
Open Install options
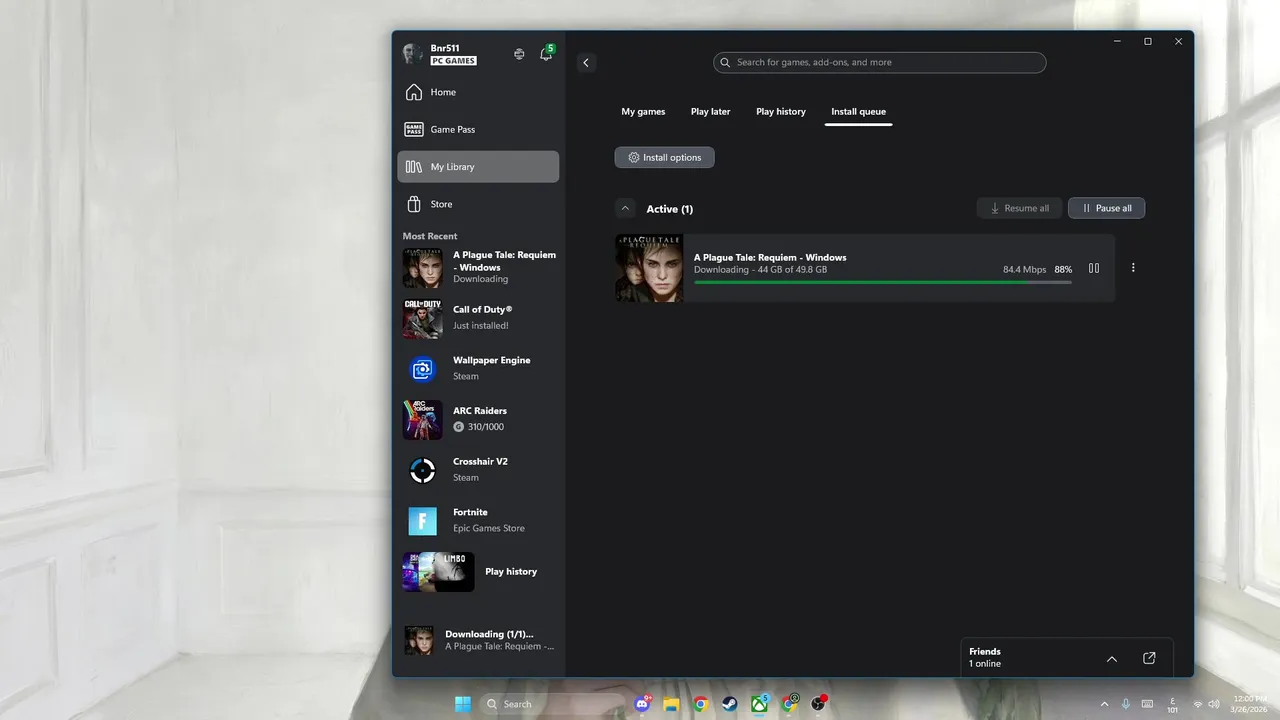click(664, 157)
